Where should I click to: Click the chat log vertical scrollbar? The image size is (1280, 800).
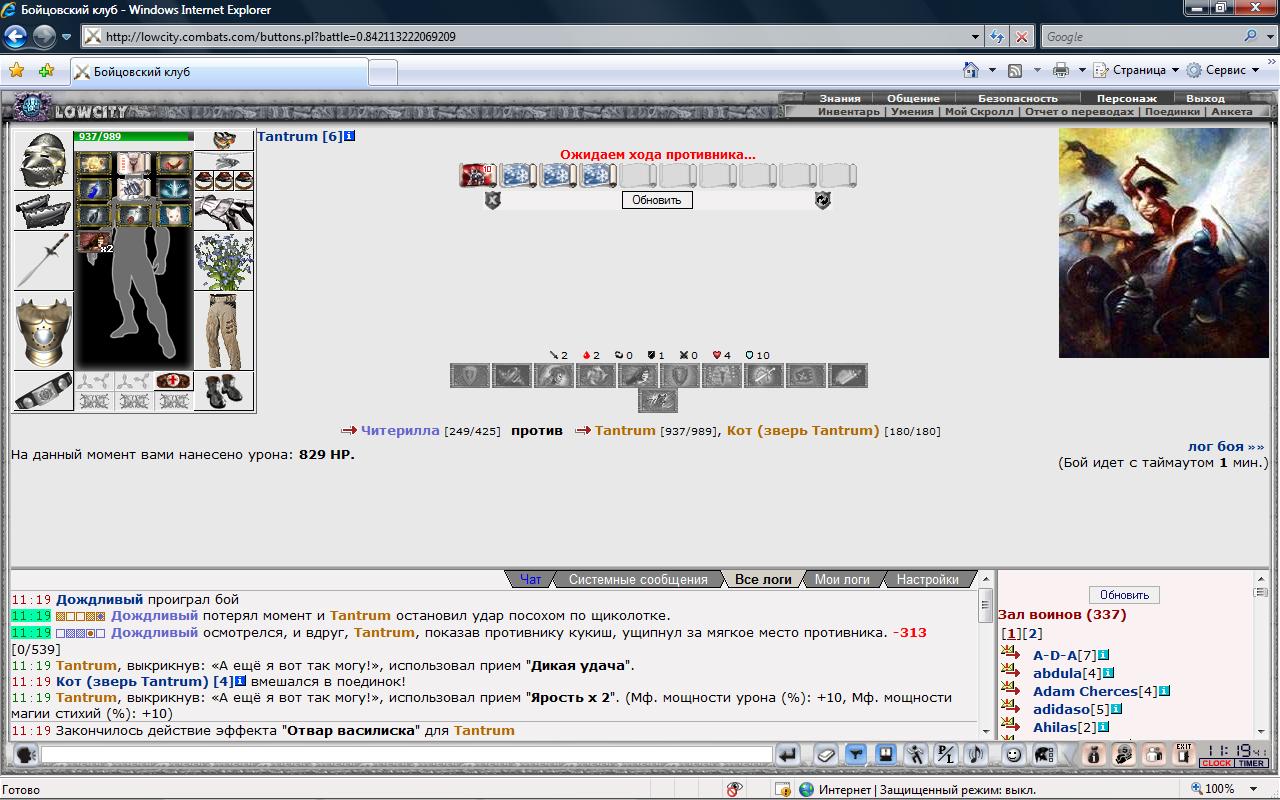coord(985,657)
